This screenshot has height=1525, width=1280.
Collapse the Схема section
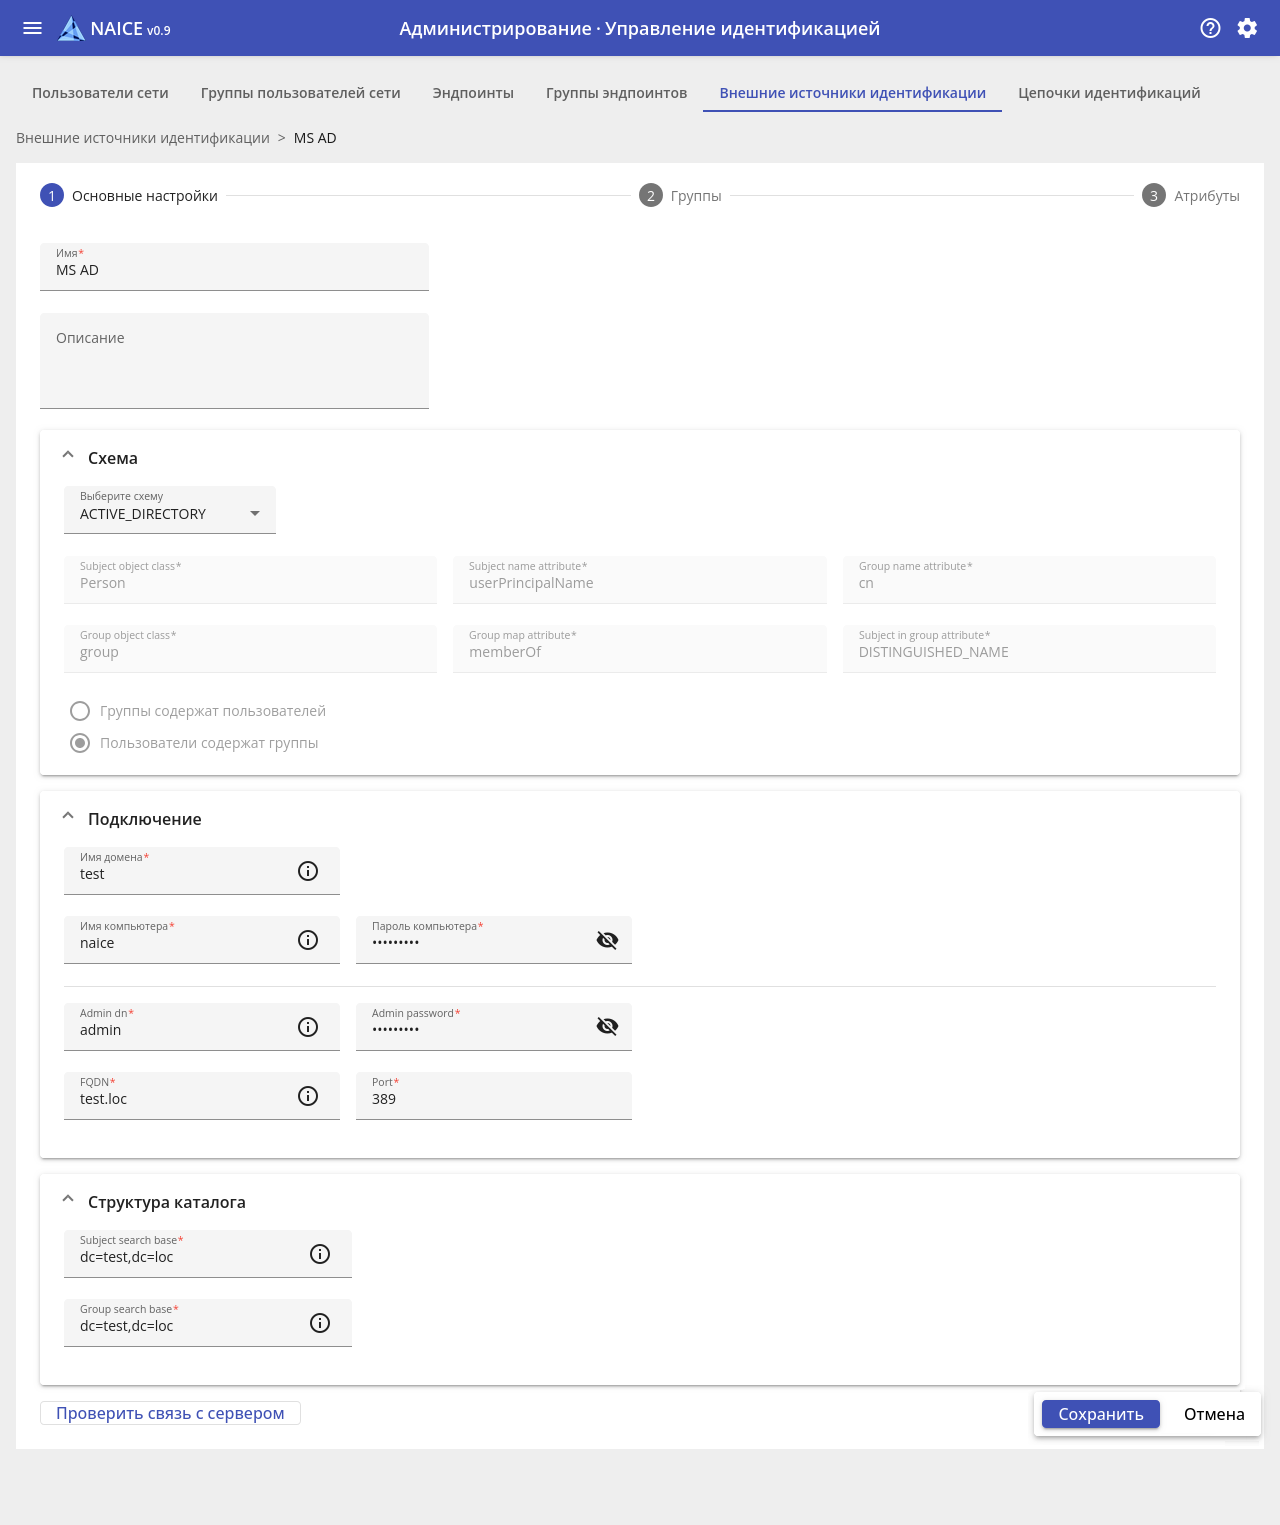coord(68,456)
